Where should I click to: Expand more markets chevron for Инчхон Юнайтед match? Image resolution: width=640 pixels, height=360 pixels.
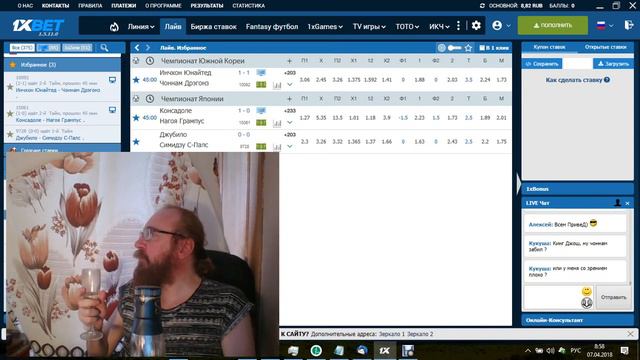(x=289, y=84)
